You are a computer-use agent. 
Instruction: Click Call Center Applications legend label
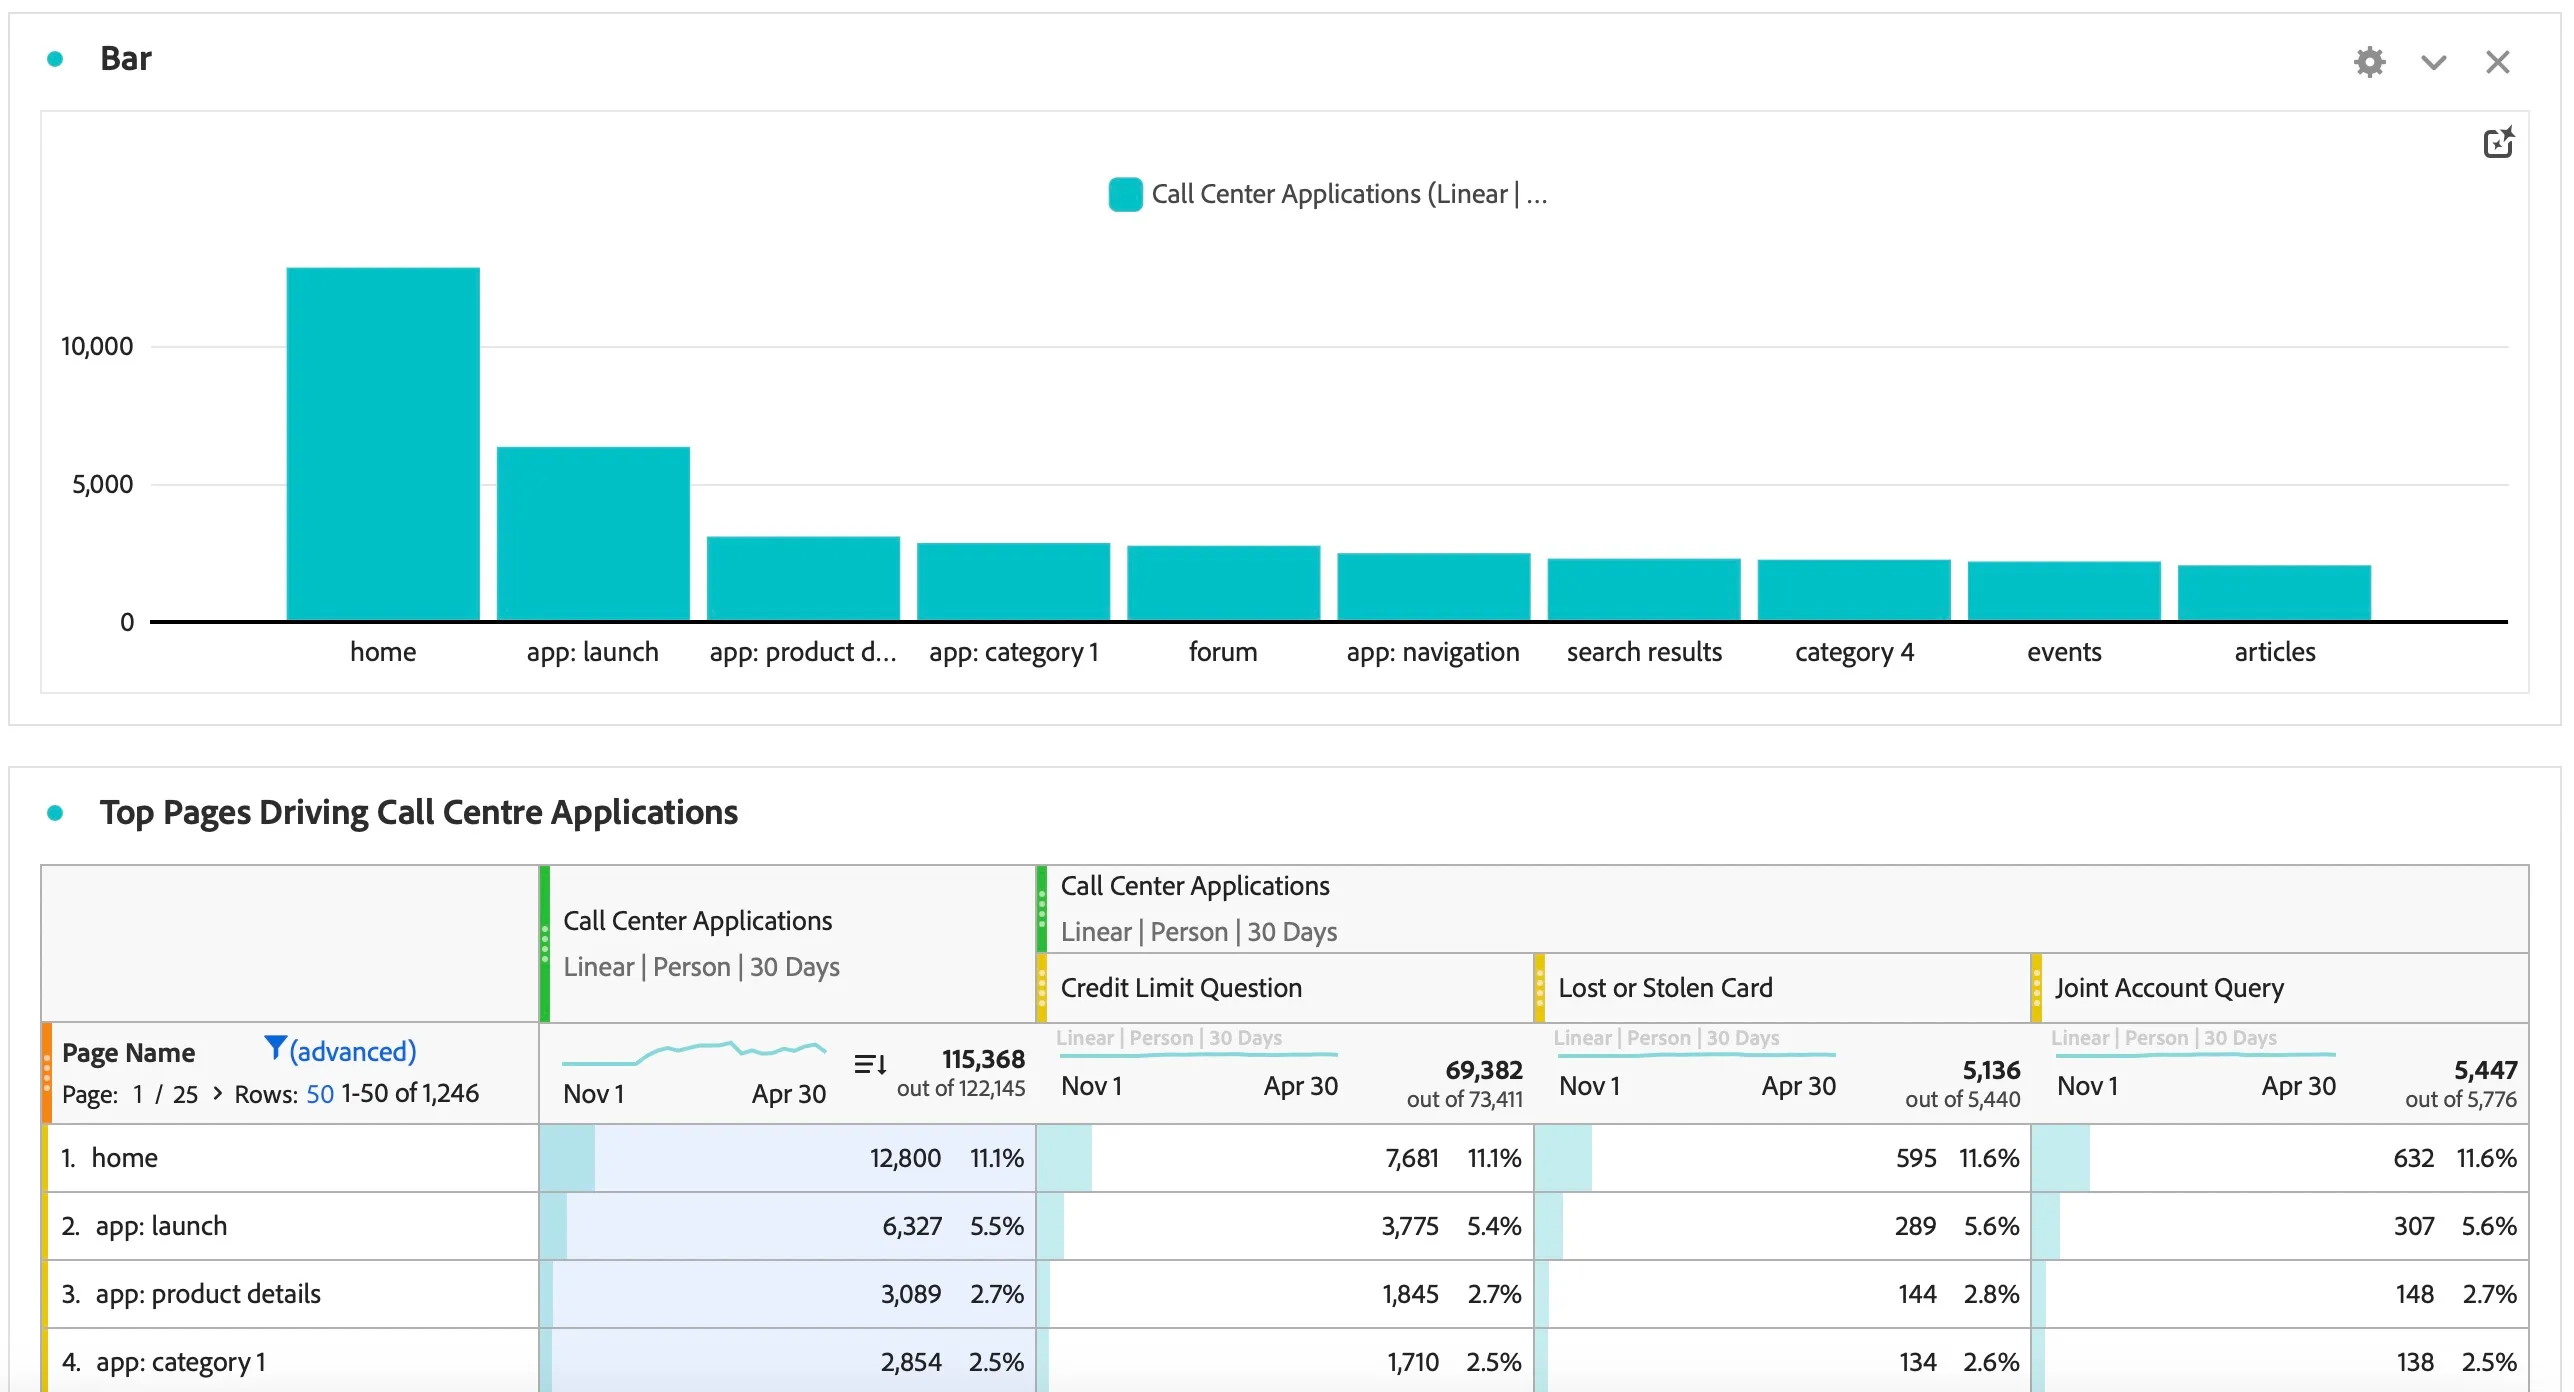pyautogui.click(x=1349, y=194)
